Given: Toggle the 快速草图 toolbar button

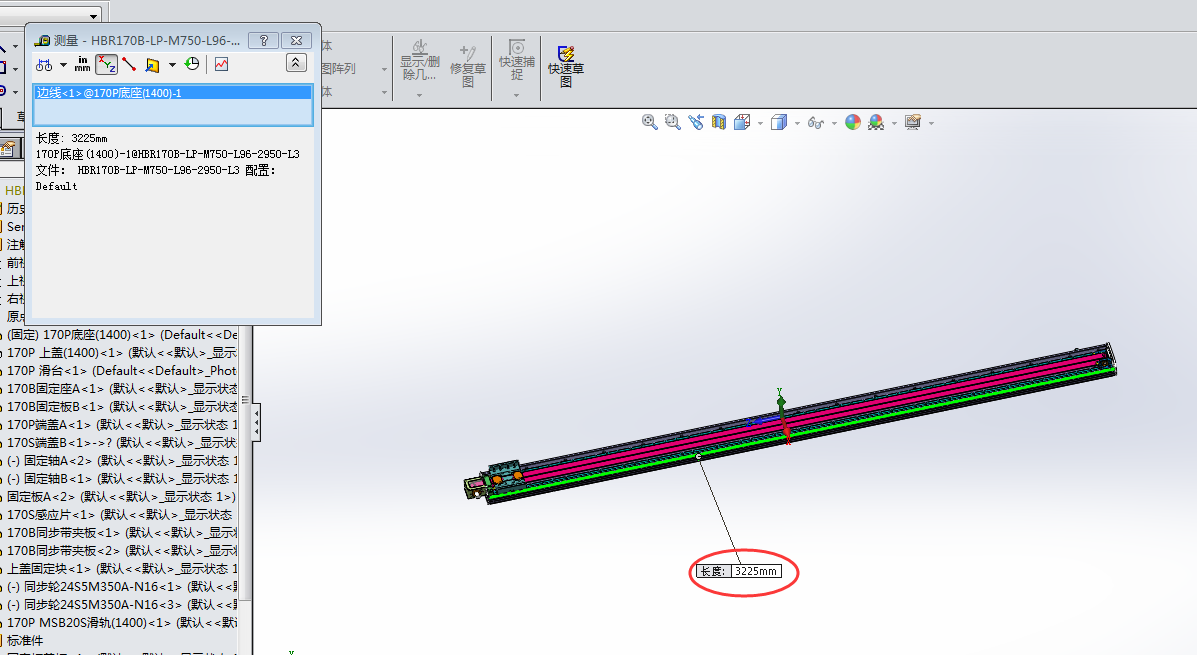Looking at the screenshot, I should (x=566, y=66).
